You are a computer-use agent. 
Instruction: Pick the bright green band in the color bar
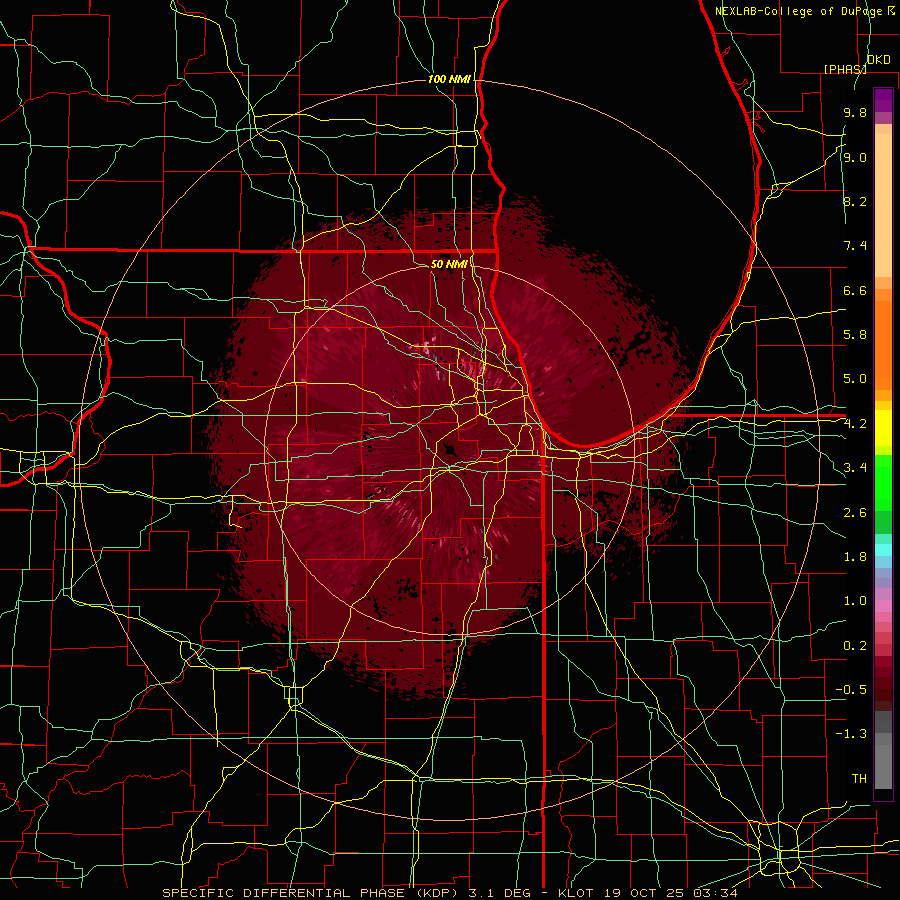883,483
